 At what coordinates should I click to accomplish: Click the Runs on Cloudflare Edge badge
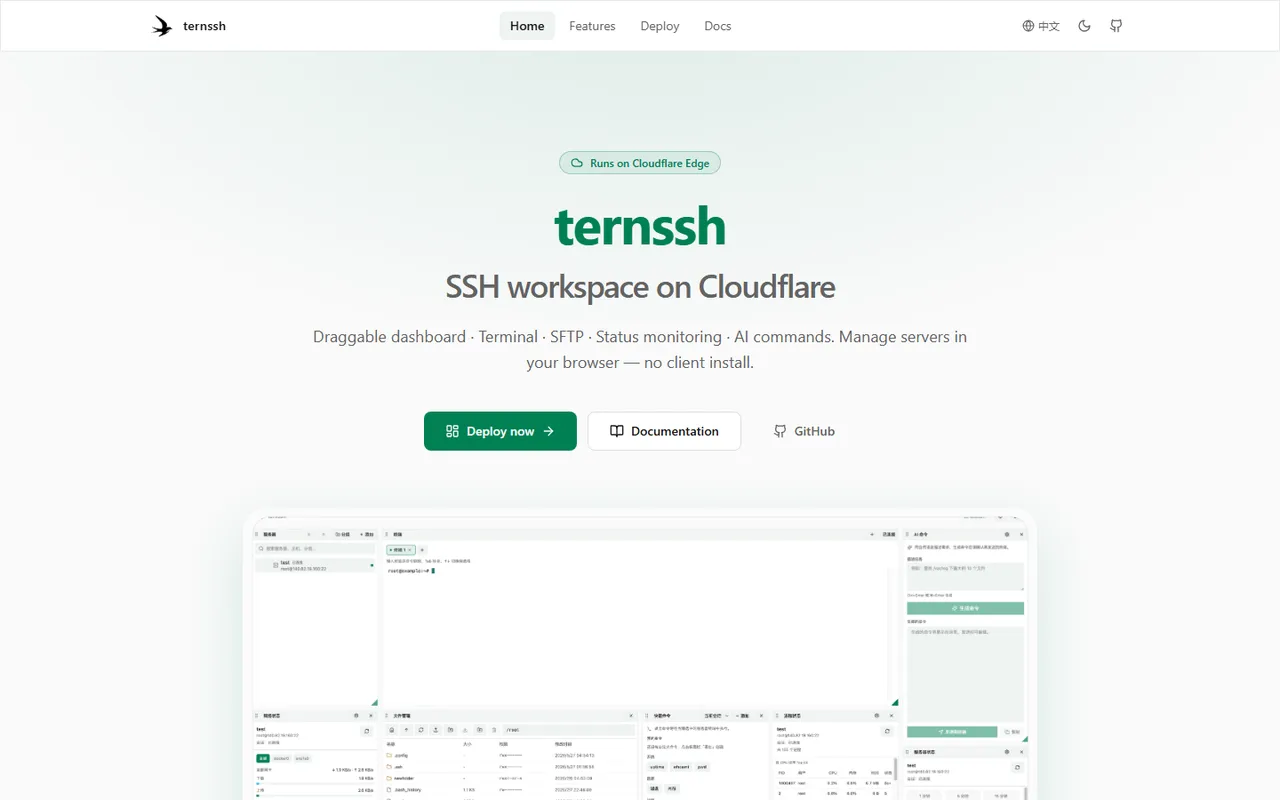tap(640, 163)
